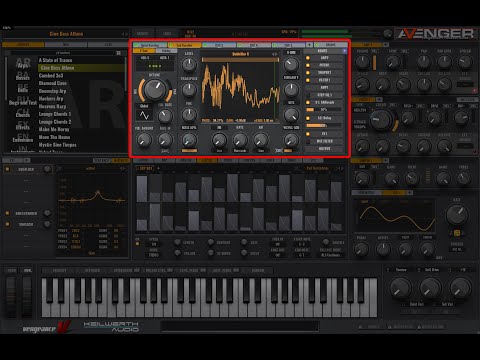Screen dimensions: 480x360
Task: Select the Drums tab
Action: pos(331,45)
